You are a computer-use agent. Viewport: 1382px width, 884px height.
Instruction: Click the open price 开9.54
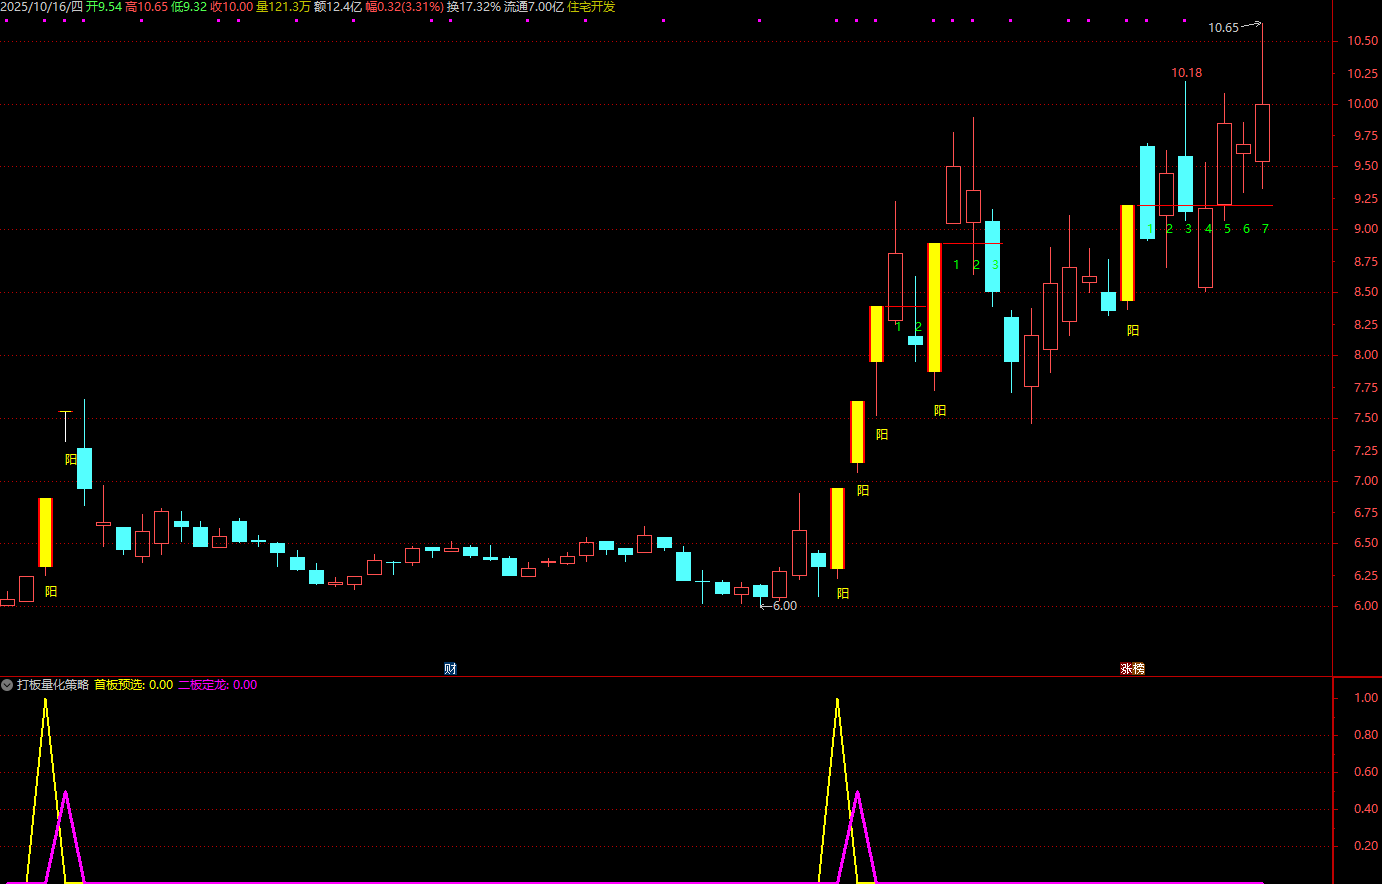click(104, 7)
